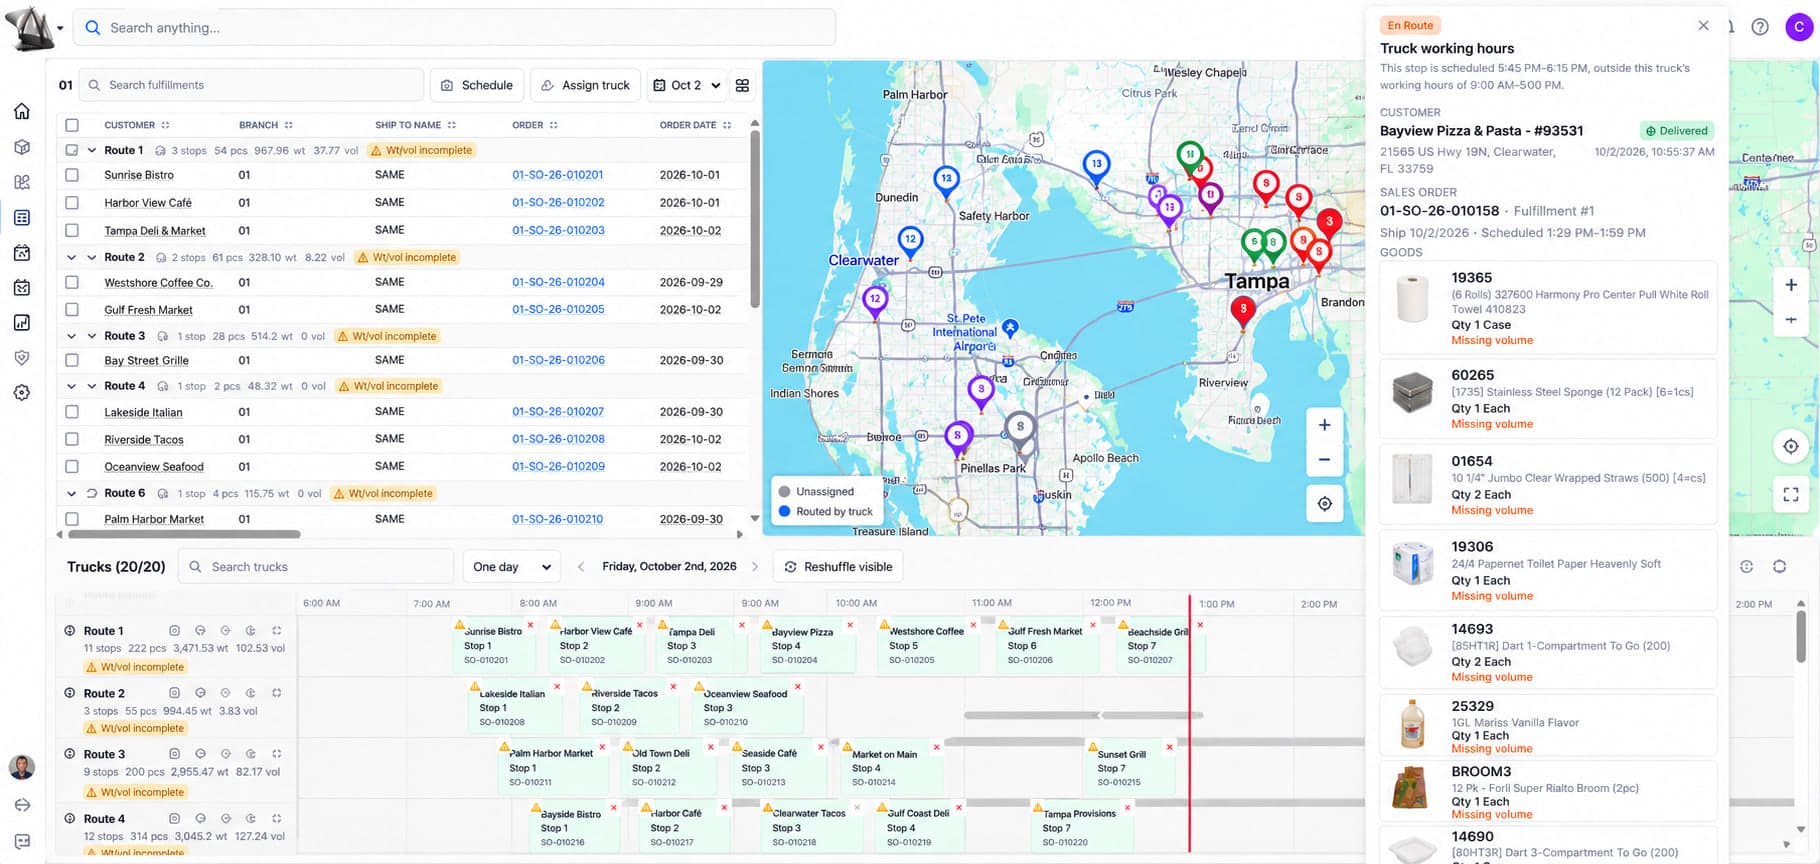The image size is (1820, 864).
Task: Open the sidebar package box icon
Action: pyautogui.click(x=22, y=147)
